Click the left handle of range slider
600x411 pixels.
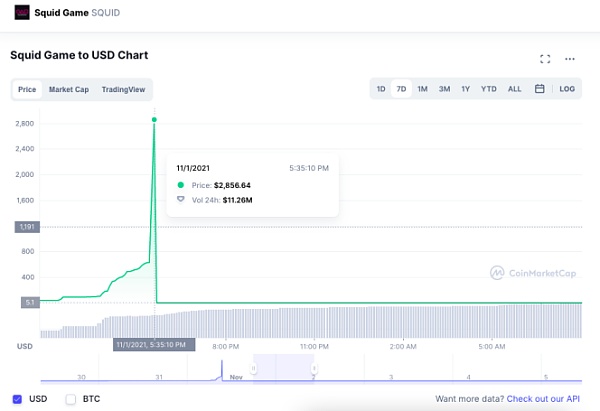pos(254,369)
